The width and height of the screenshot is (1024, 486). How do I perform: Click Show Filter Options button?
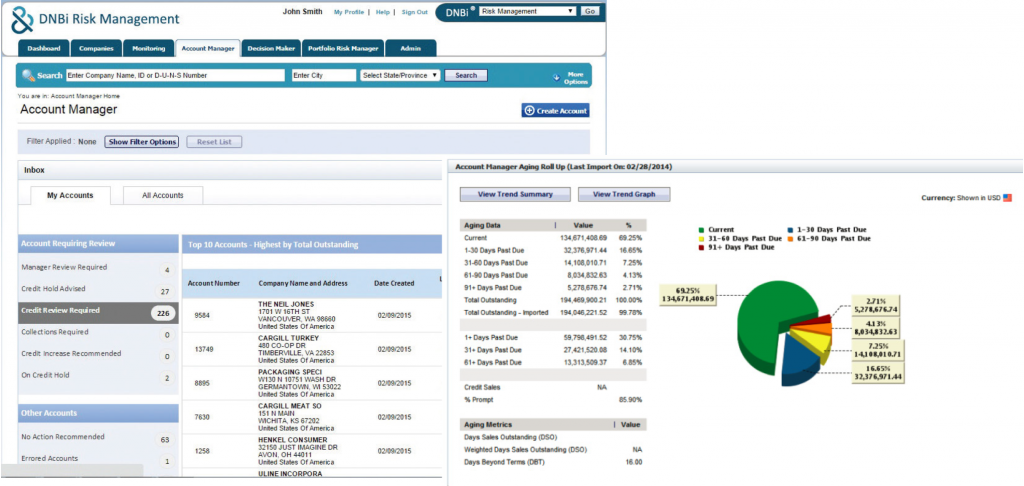point(142,142)
